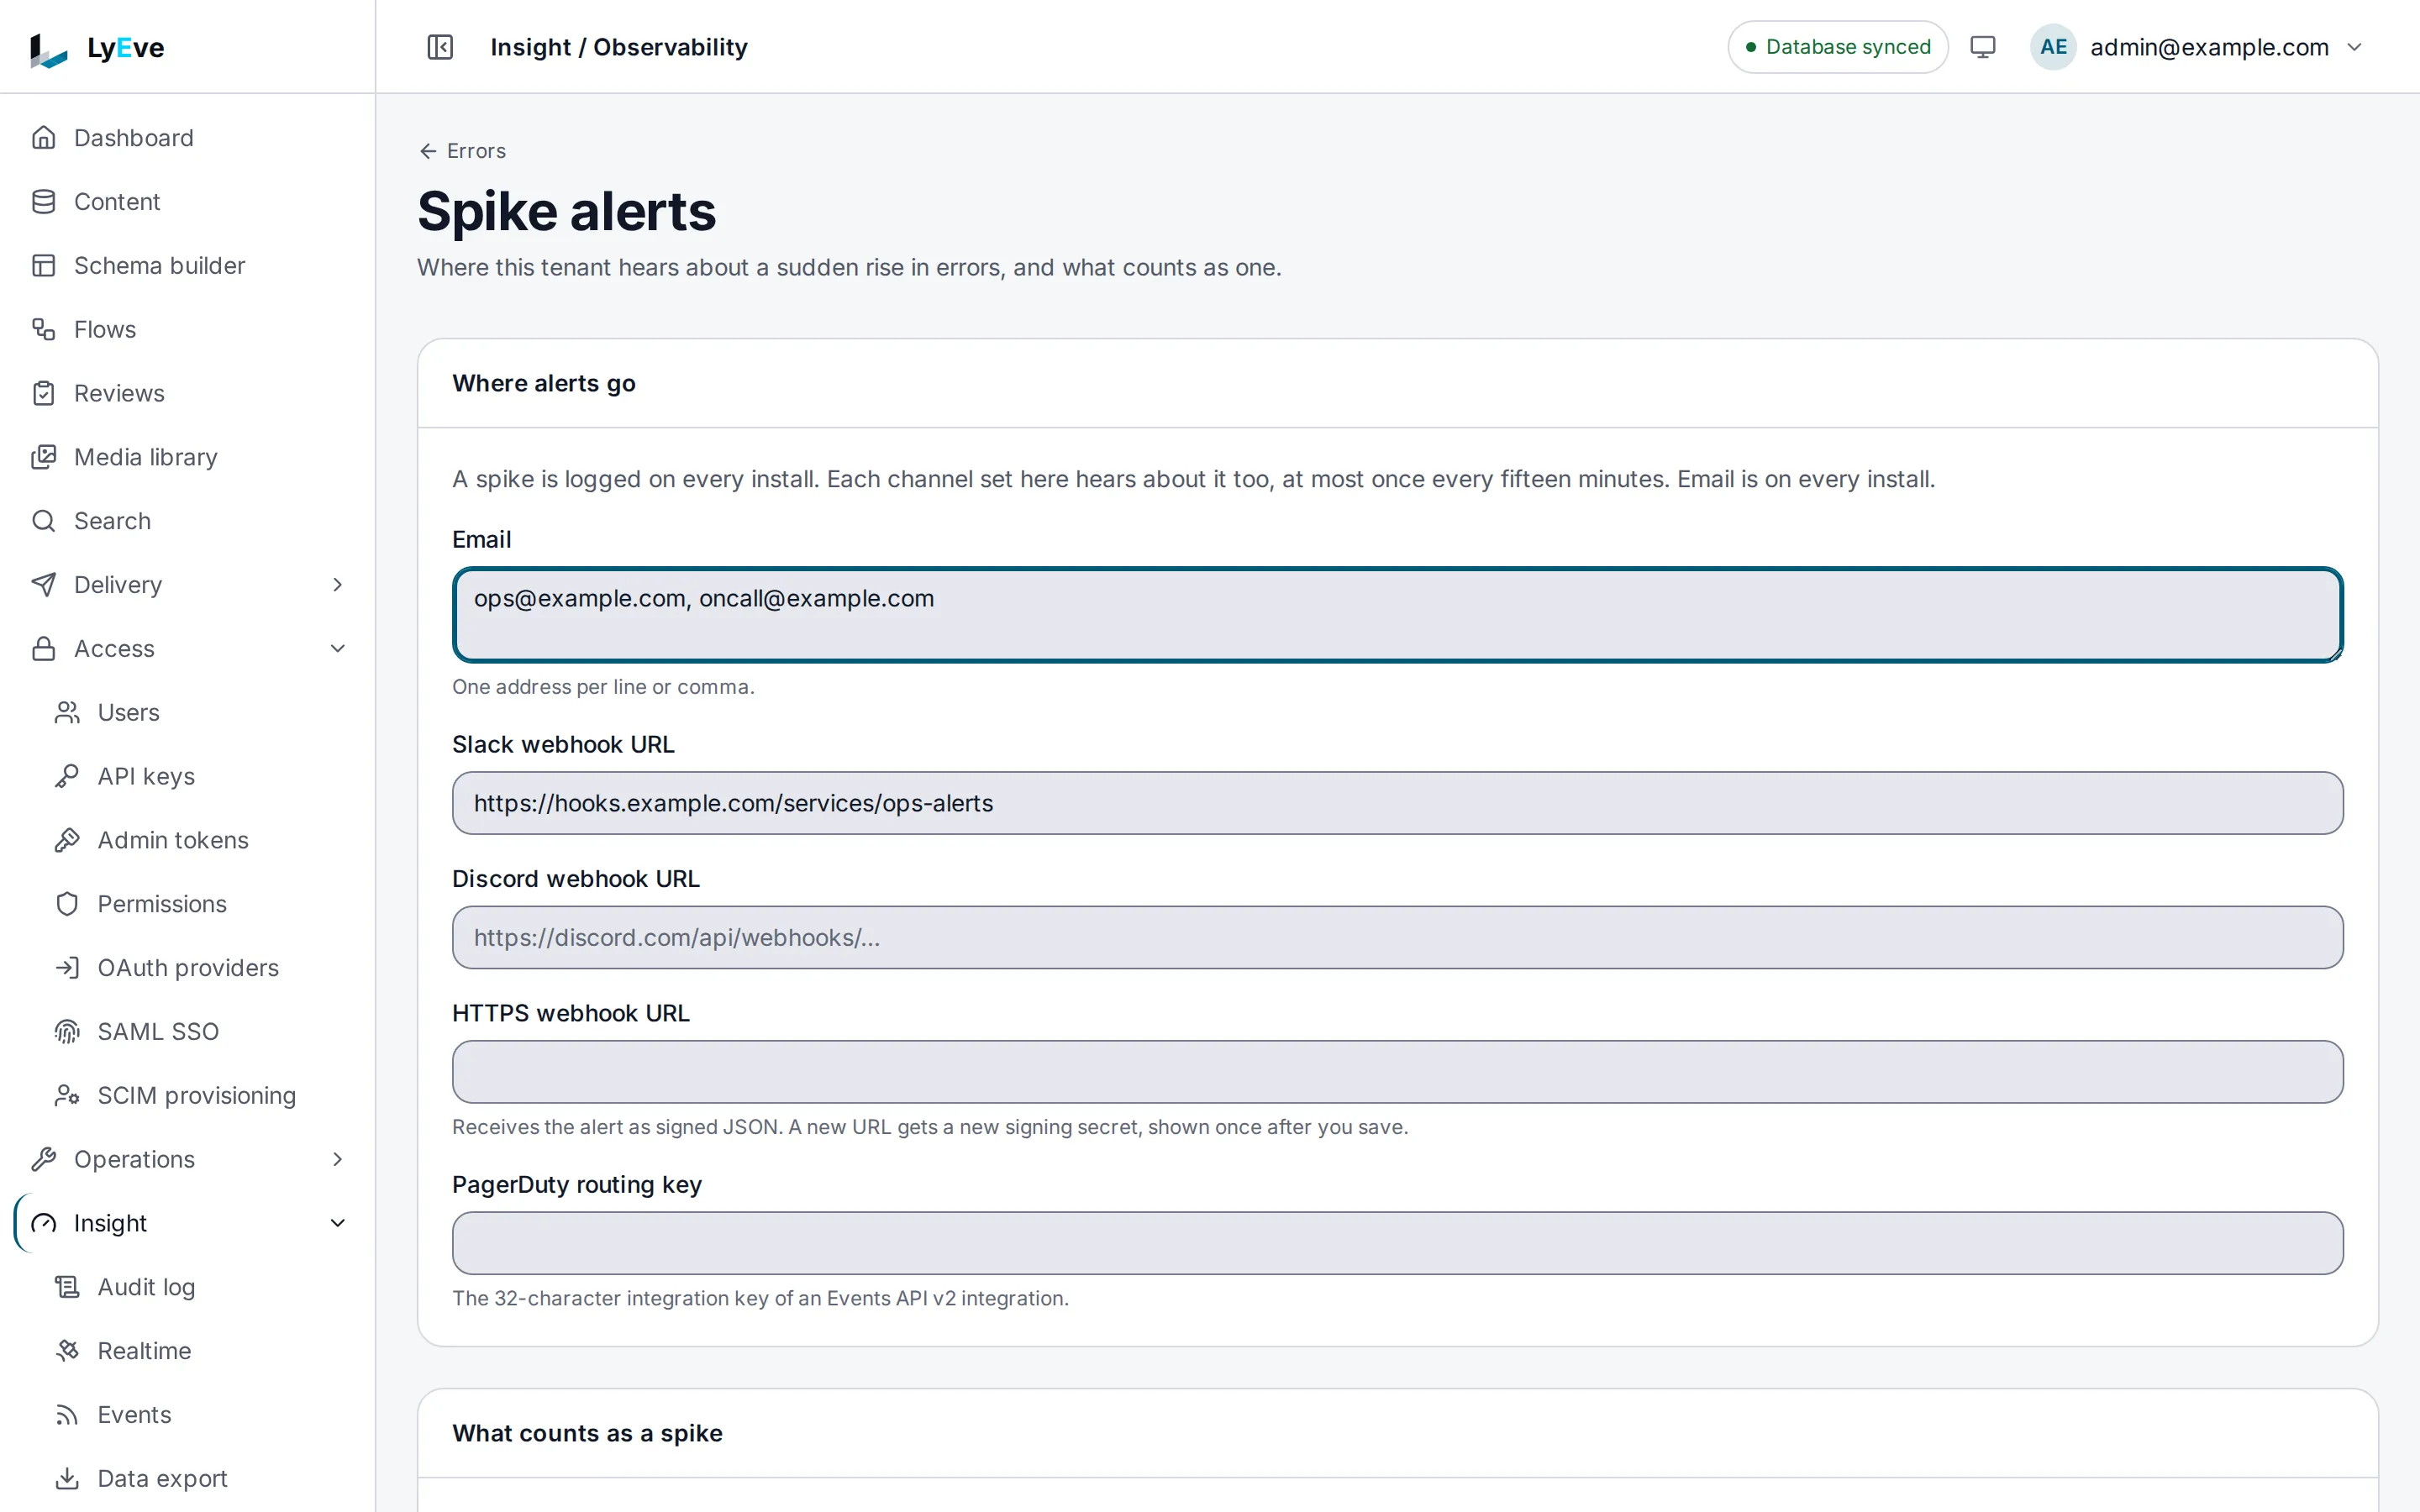Click the Slack webhook URL field
The height and width of the screenshot is (1512, 2420).
pos(1397,803)
